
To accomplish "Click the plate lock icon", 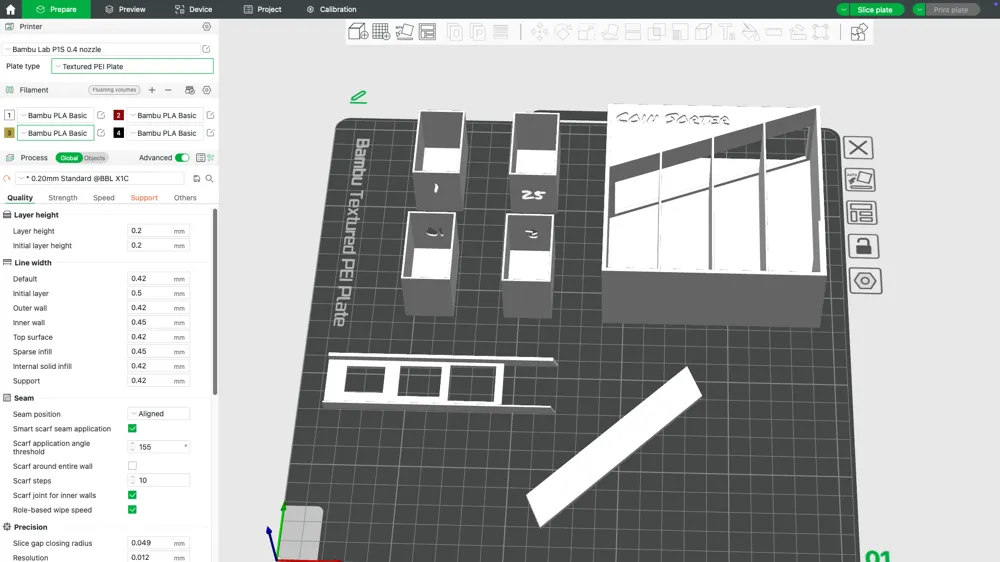I will point(862,246).
